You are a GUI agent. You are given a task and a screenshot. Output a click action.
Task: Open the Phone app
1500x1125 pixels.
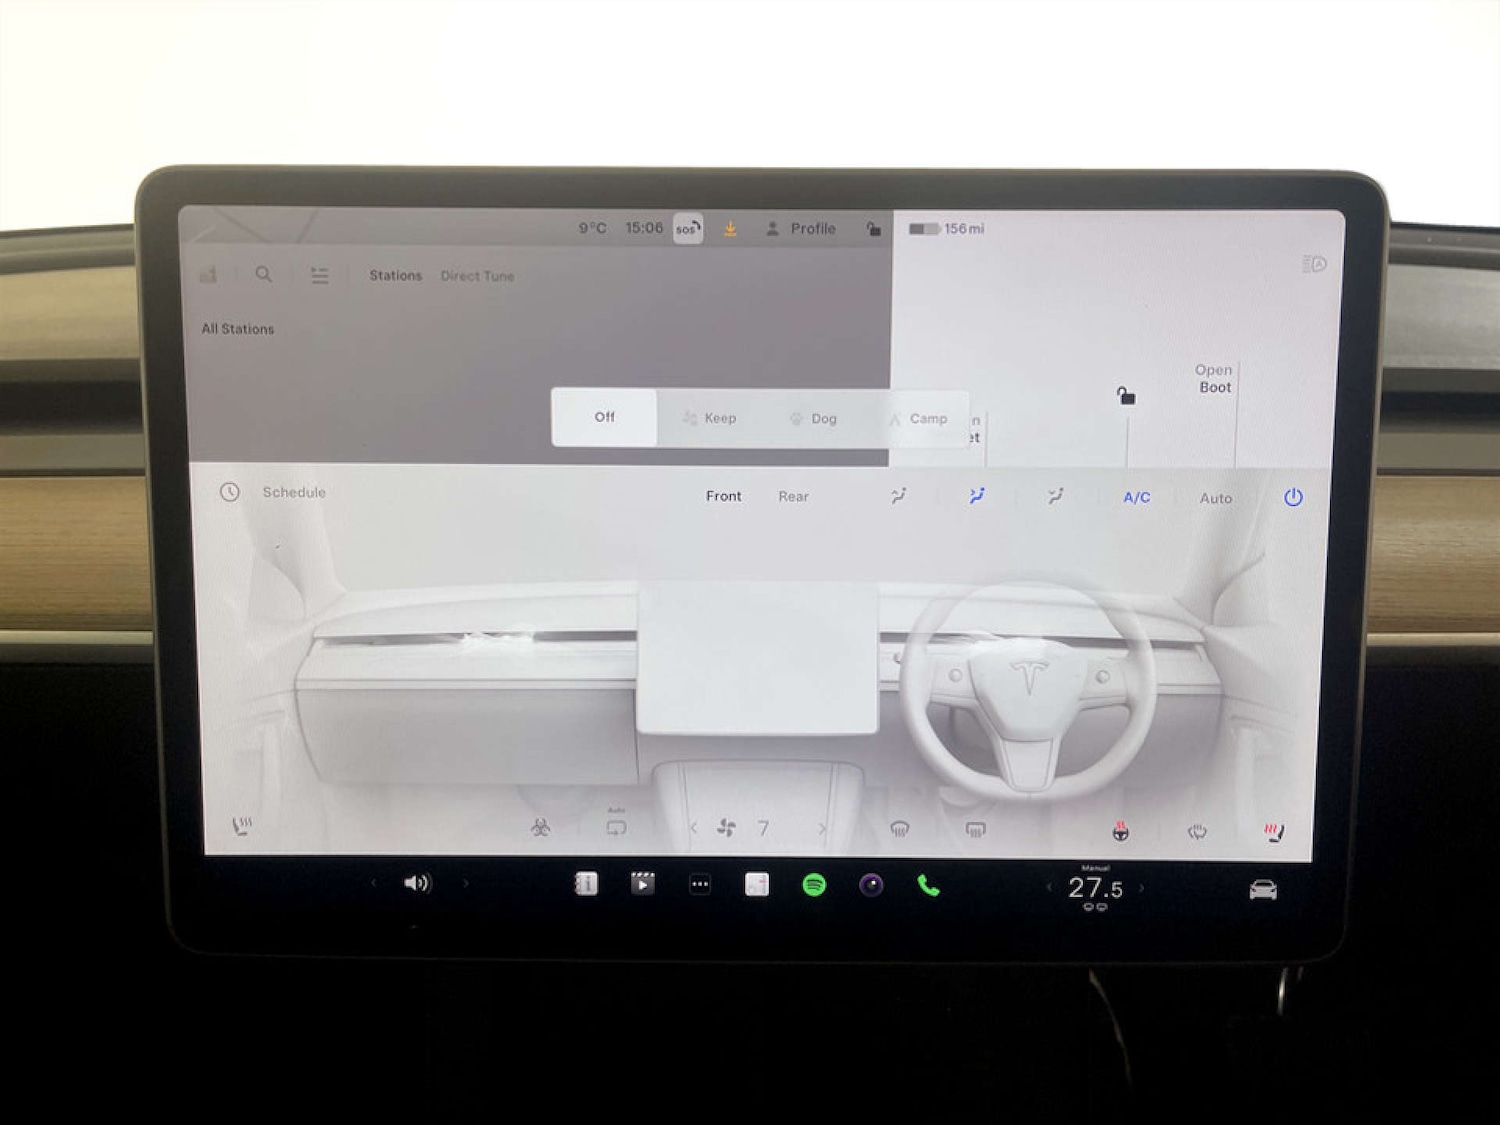[928, 884]
